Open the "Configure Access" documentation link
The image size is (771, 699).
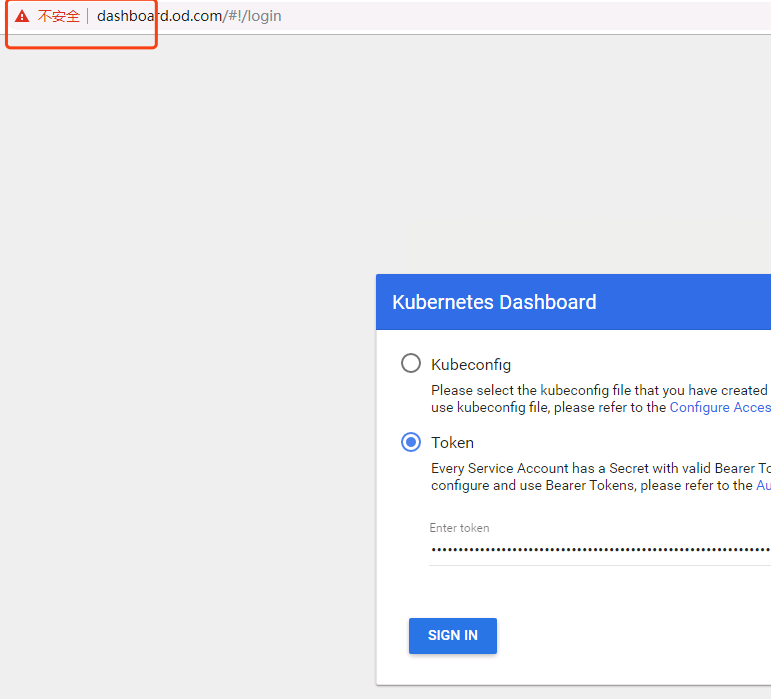tap(719, 407)
